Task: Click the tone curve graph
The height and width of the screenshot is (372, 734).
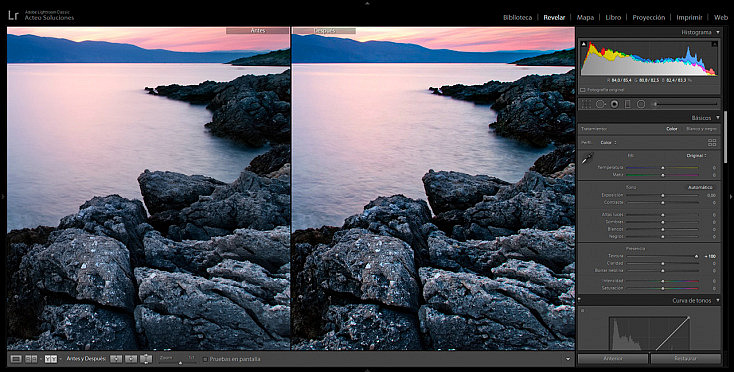Action: (x=649, y=333)
